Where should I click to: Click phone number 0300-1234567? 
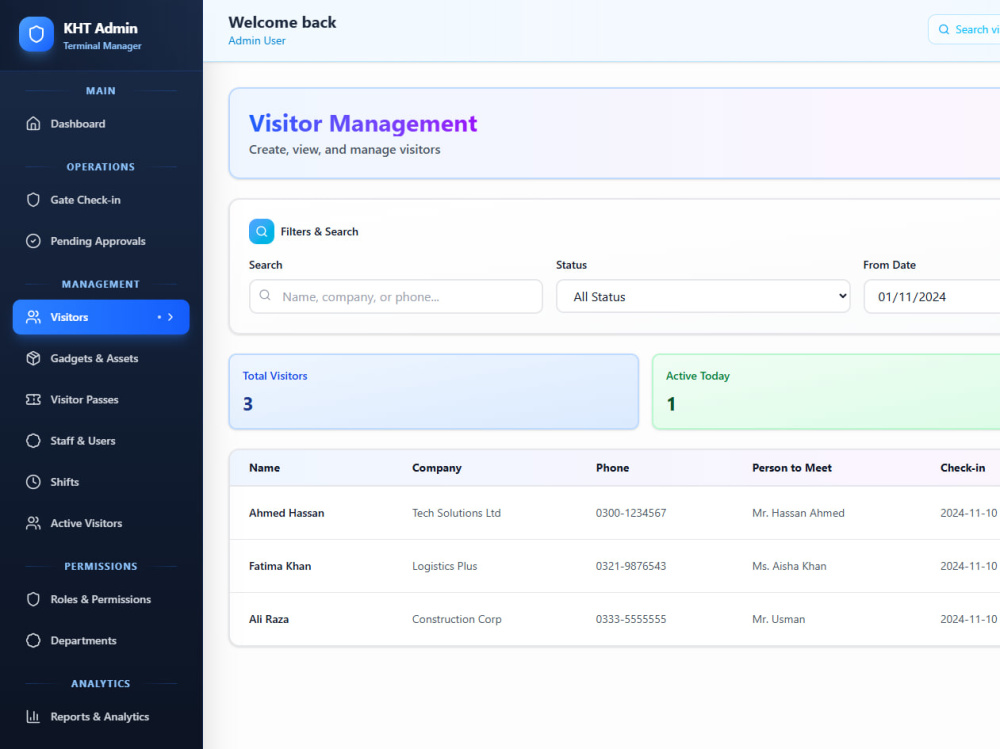coord(631,513)
